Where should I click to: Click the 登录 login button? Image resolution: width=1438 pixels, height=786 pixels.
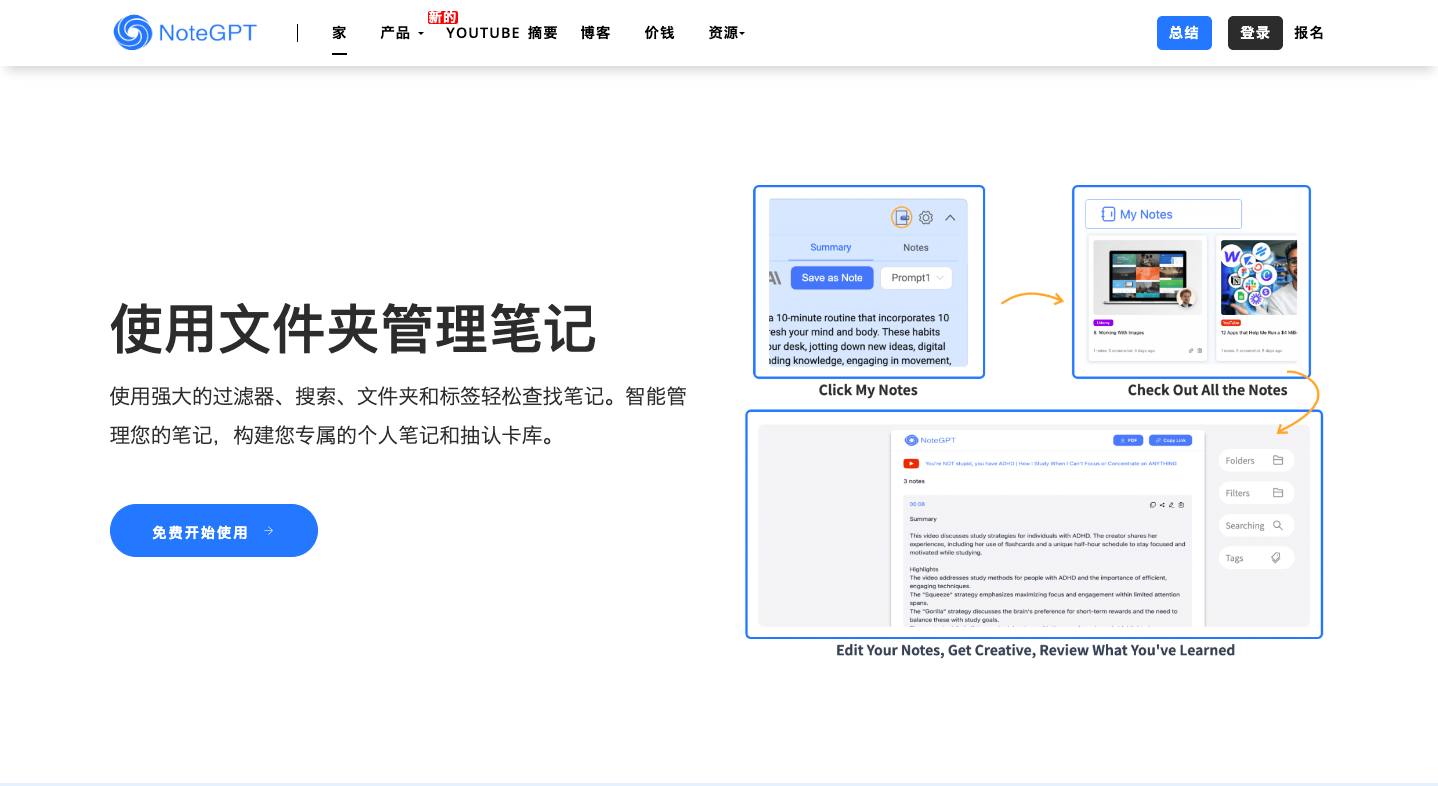coord(1254,33)
